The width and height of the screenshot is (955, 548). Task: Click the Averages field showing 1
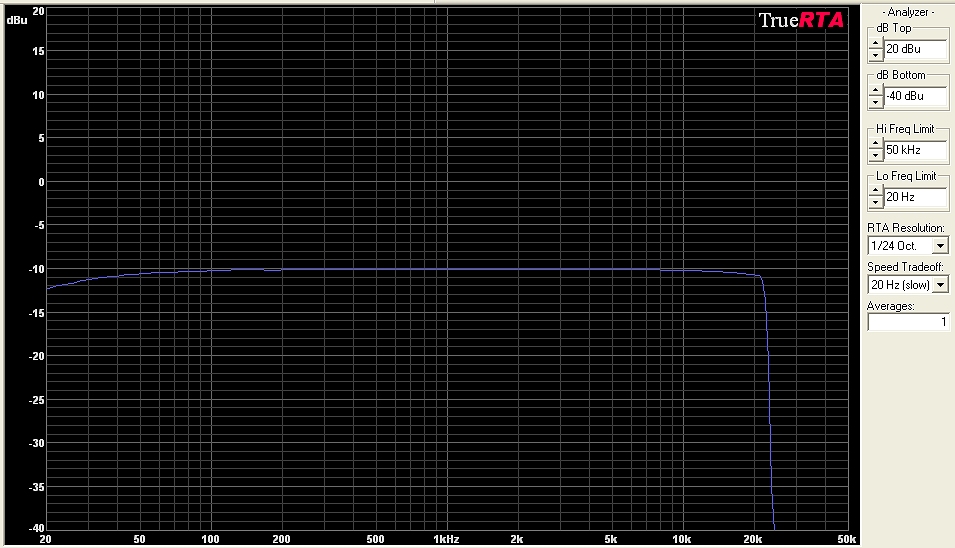tap(908, 322)
